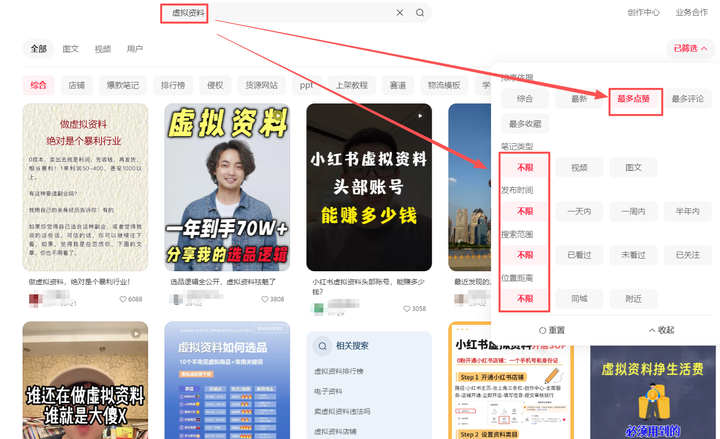Click related search 卖虚拟资料违法吗
This screenshot has width=720, height=439.
click(x=342, y=412)
